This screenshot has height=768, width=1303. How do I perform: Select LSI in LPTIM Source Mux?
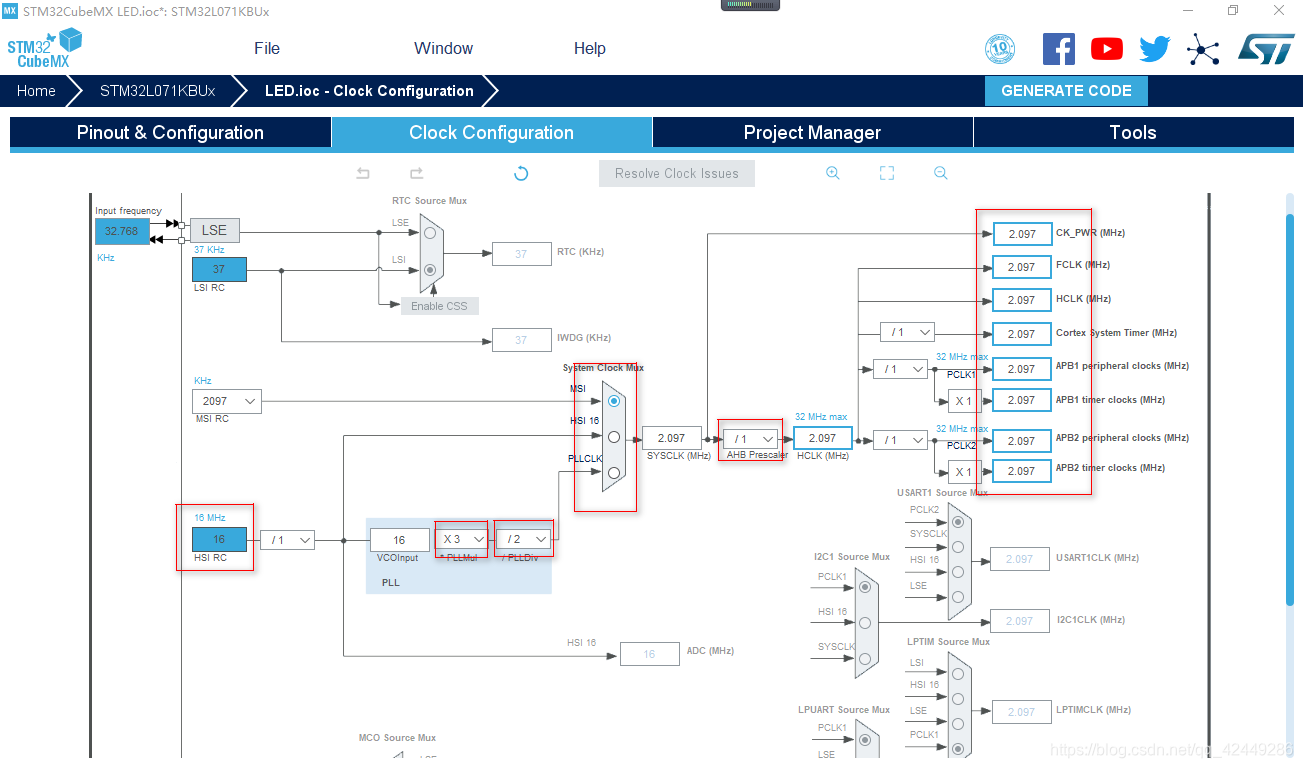958,674
